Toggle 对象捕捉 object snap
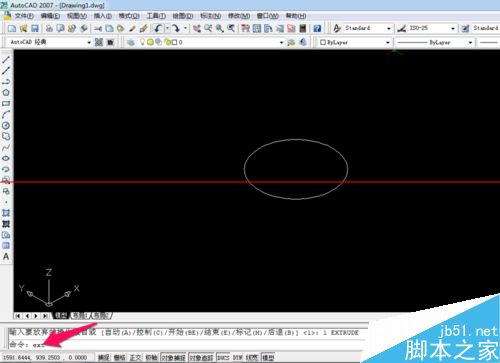This screenshot has height=363, width=500. click(174, 358)
